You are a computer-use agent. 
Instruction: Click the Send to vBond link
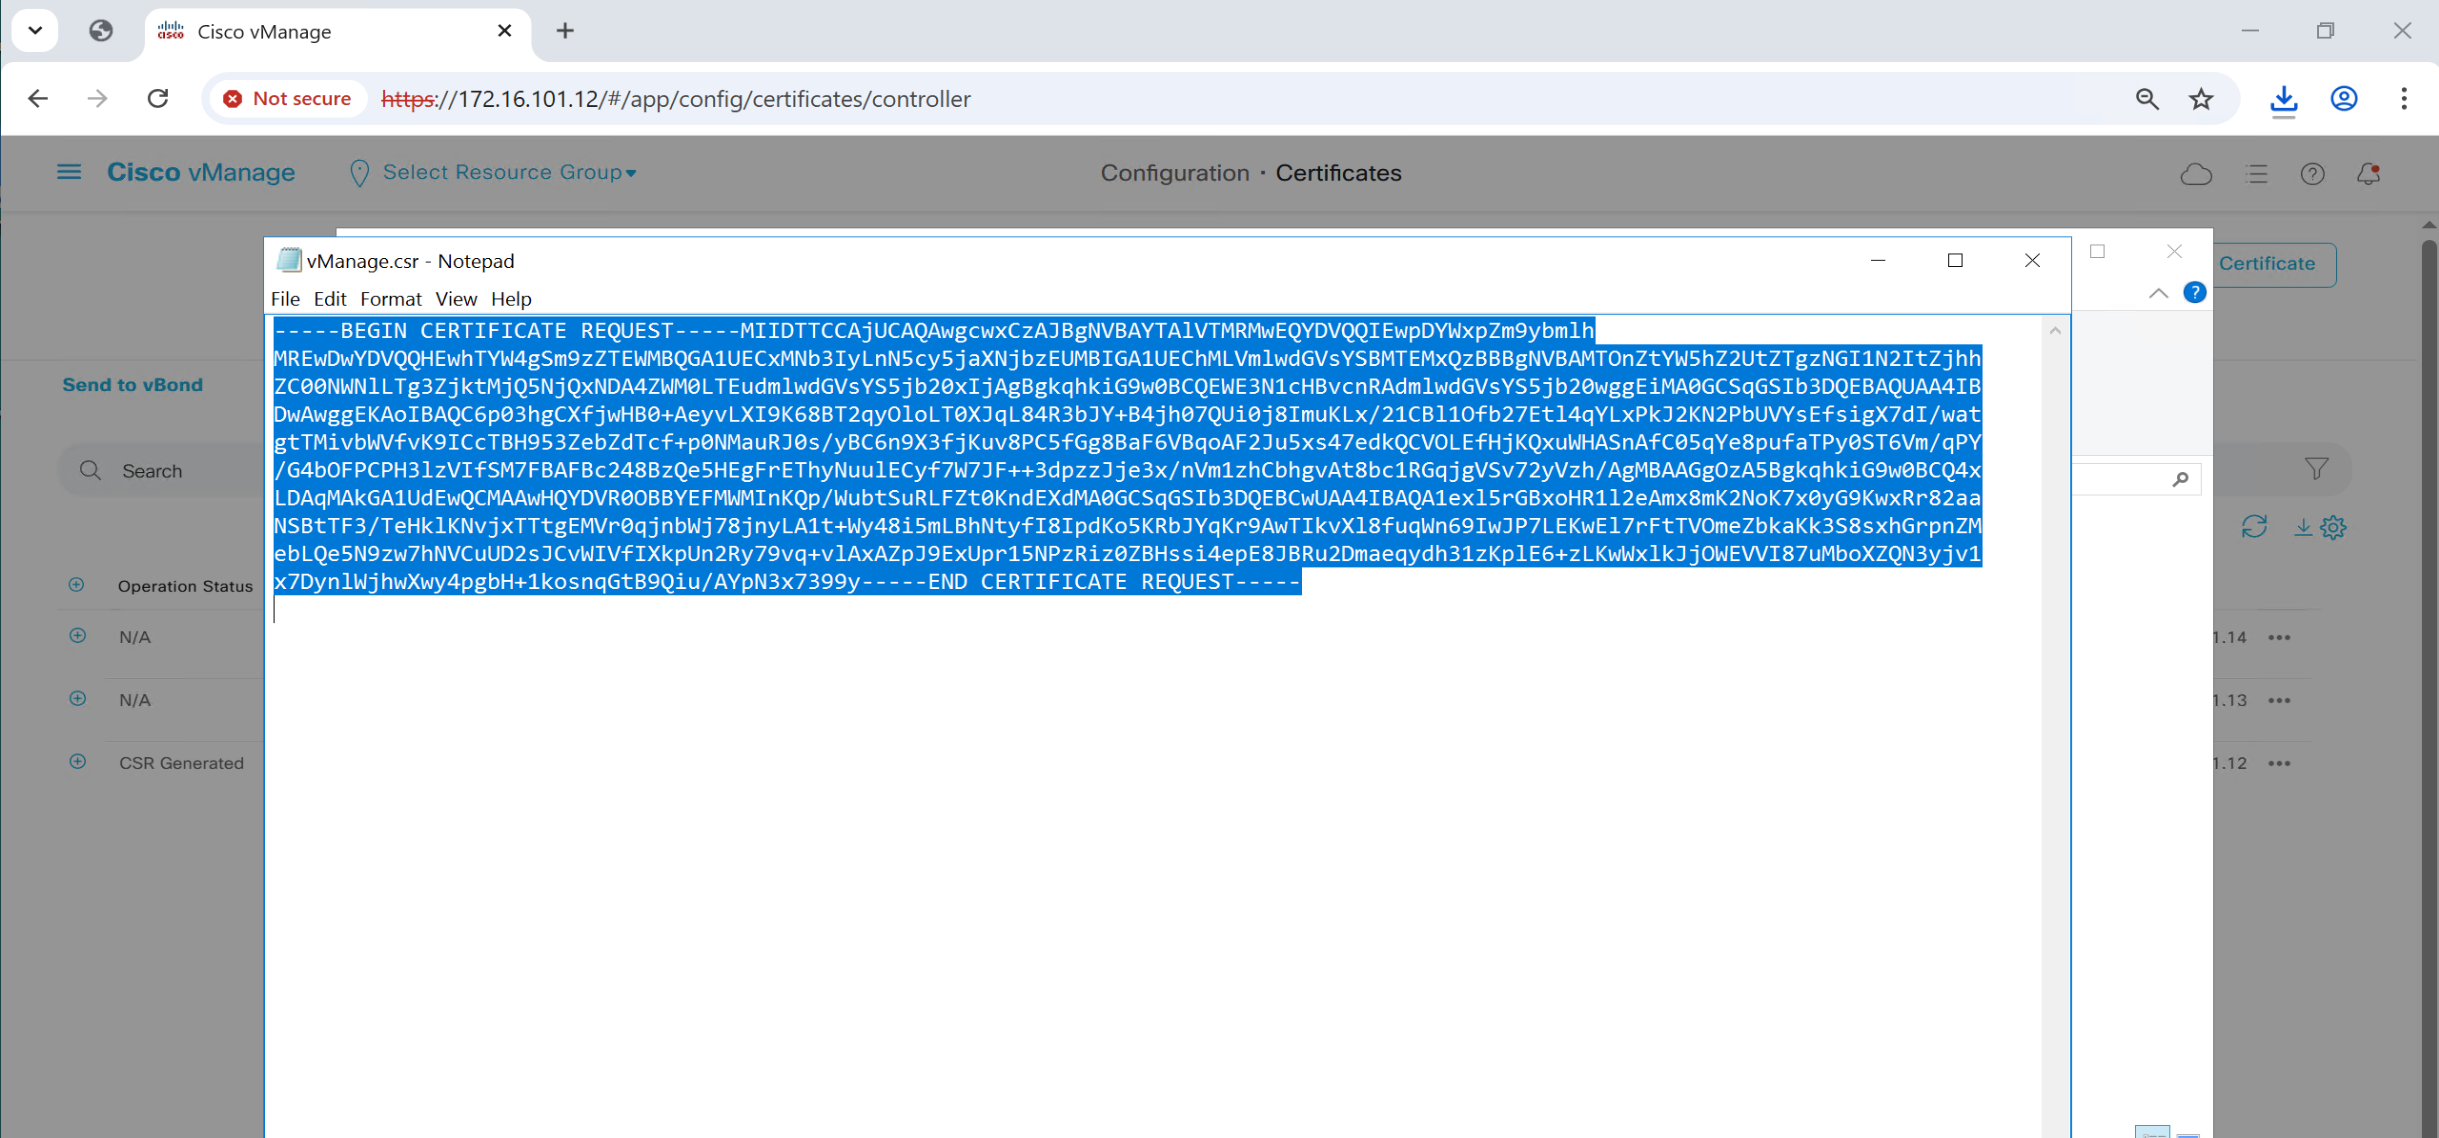(x=132, y=385)
